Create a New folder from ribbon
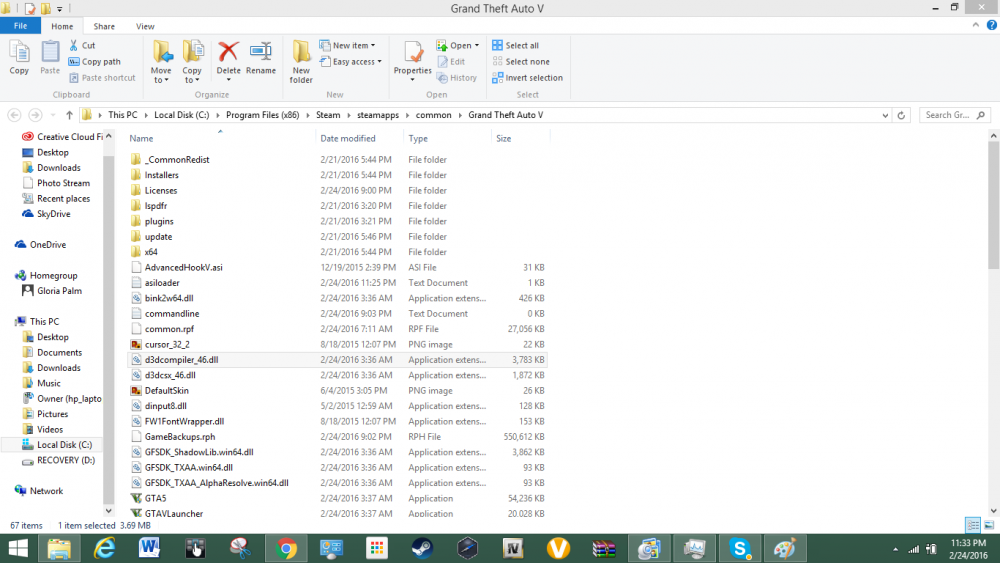 (301, 62)
